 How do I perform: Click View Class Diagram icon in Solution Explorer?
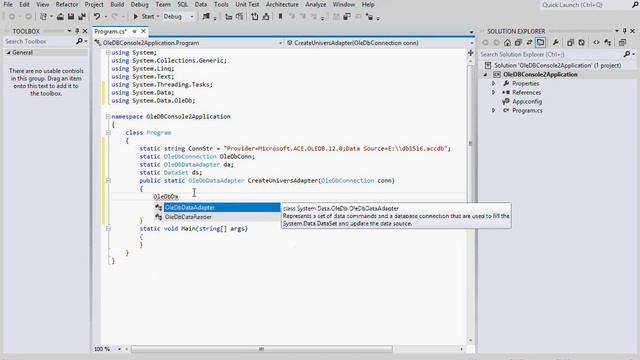coord(608,42)
